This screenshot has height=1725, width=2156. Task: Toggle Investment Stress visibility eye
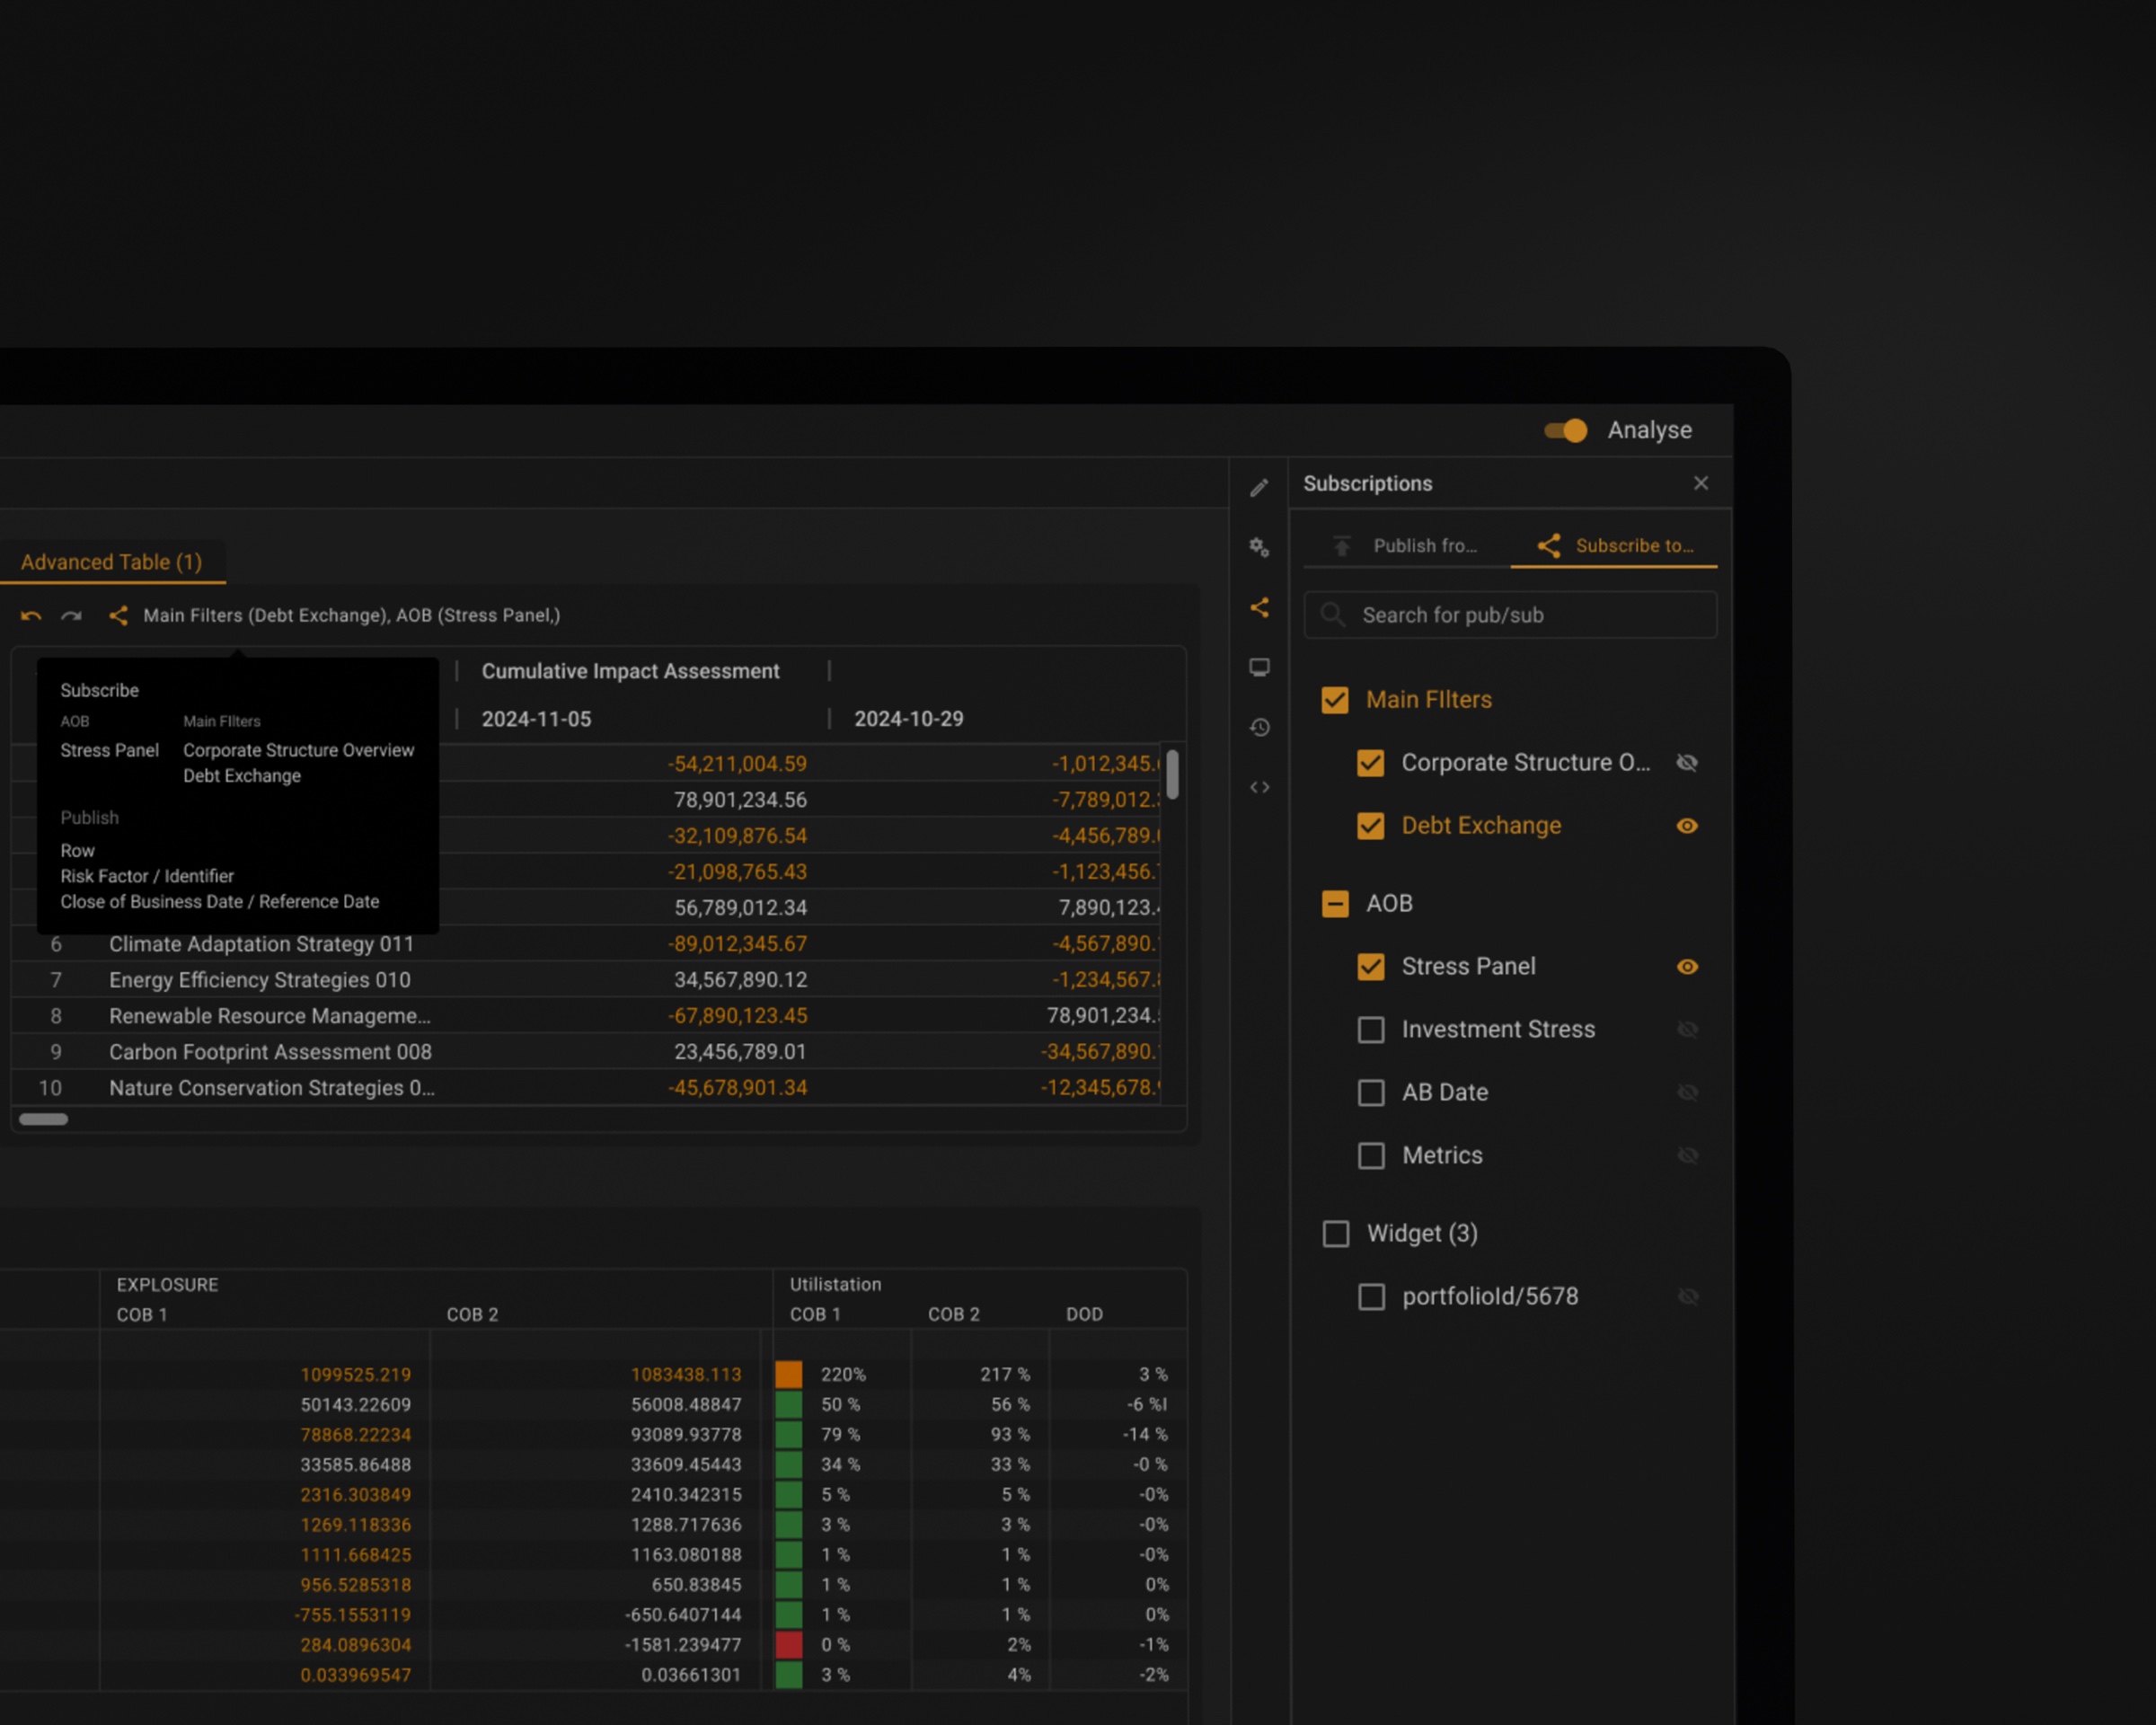coord(1687,1030)
